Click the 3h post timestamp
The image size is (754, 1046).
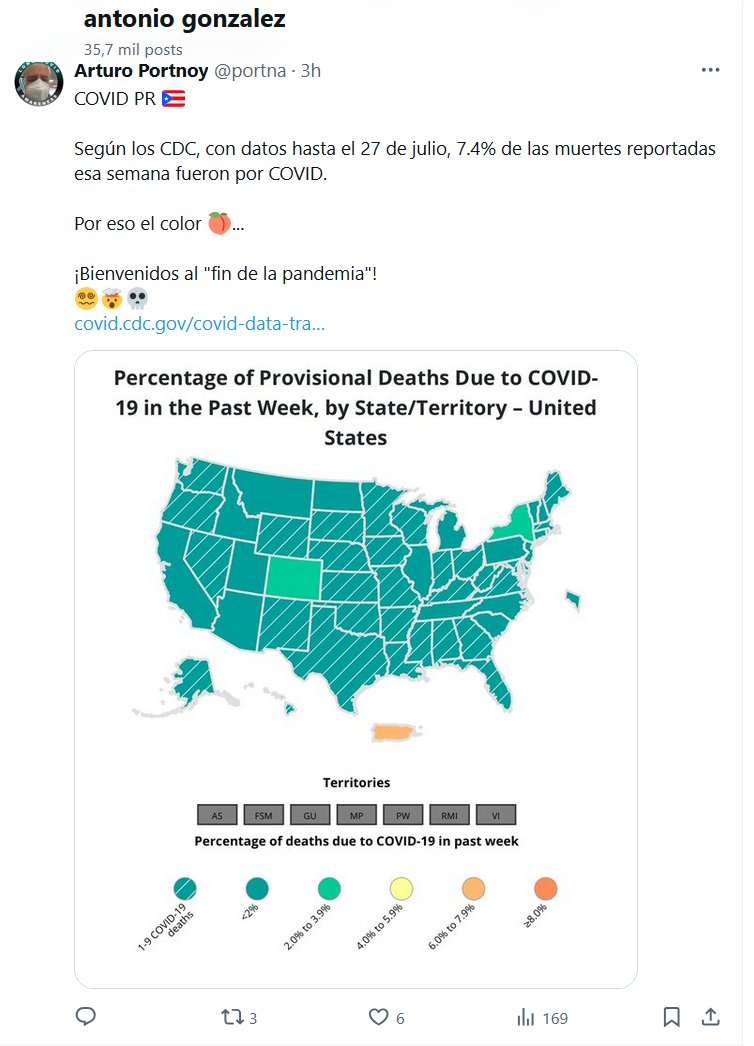click(x=311, y=71)
